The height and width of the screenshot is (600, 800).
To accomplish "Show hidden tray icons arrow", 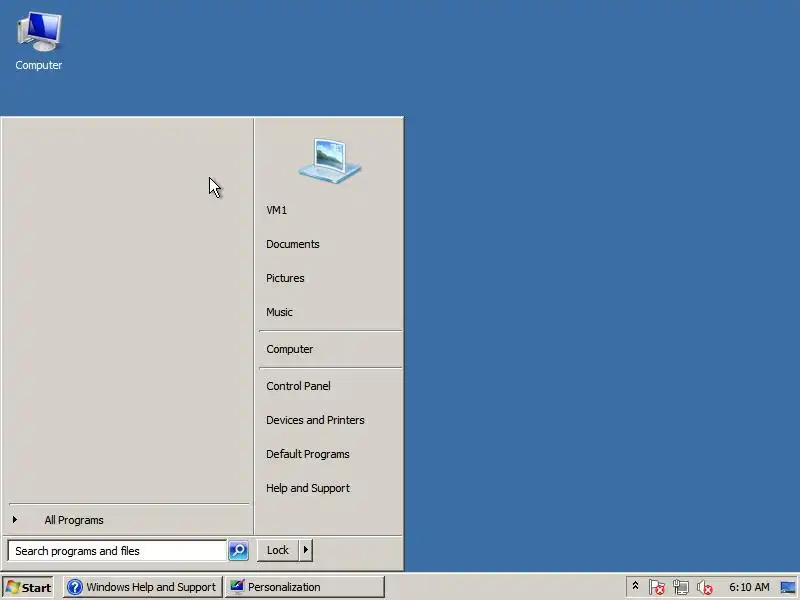I will coord(635,586).
